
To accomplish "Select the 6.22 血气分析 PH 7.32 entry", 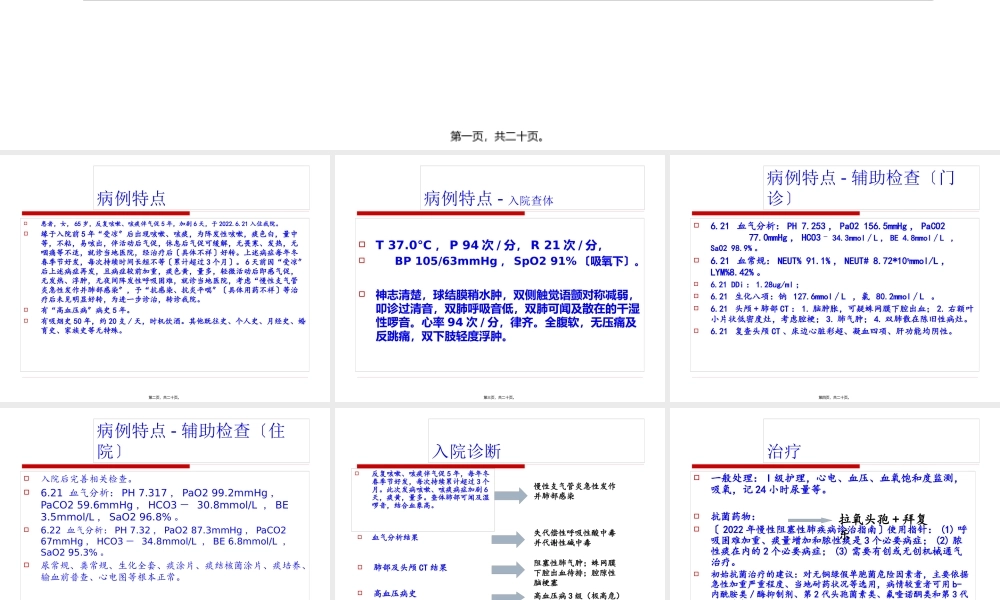I will [x=163, y=541].
